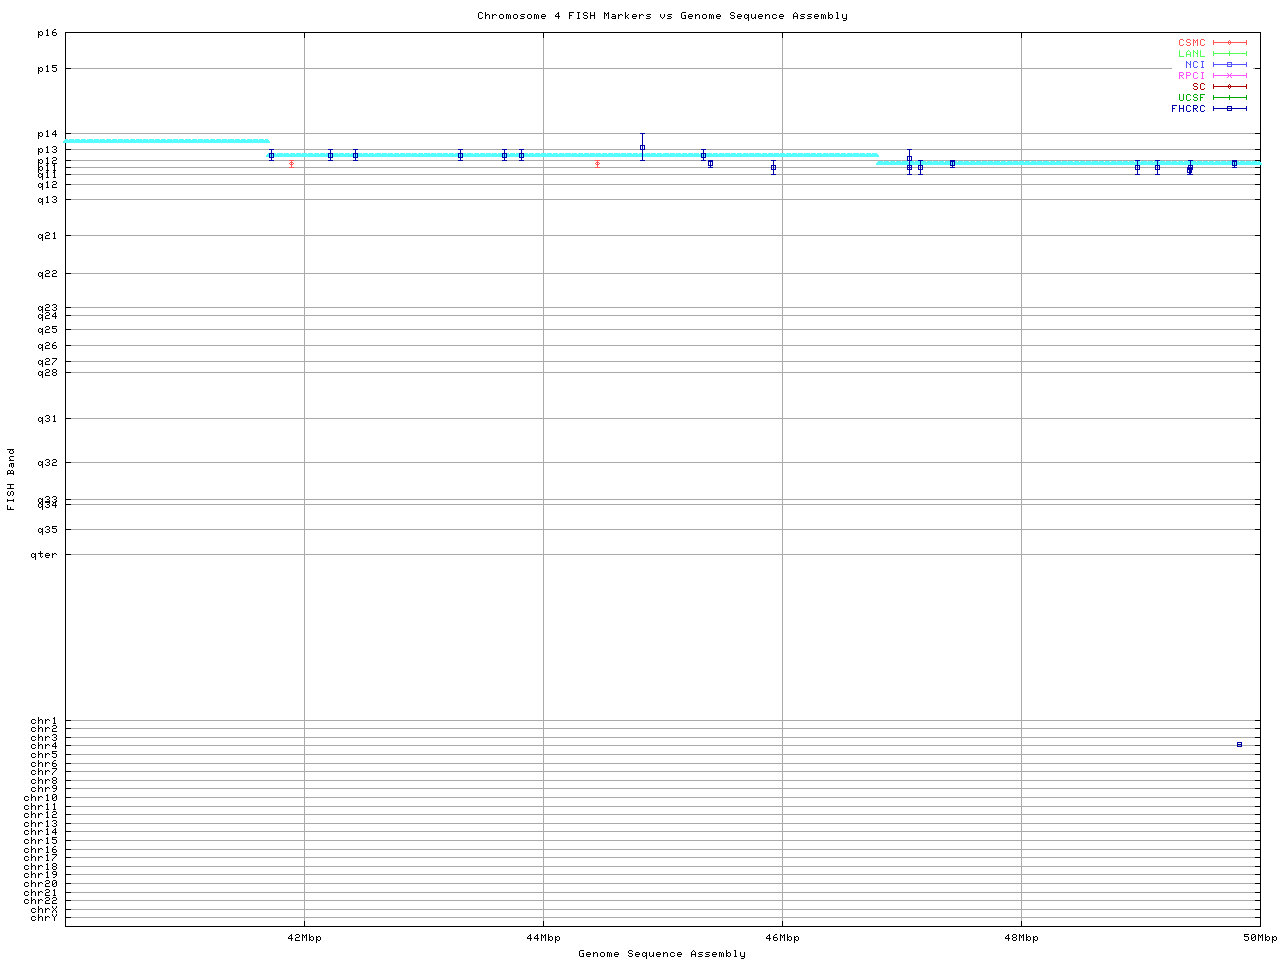This screenshot has width=1280, height=960.
Task: Click the Genome Sequence Assembly axis title
Action: coord(662,954)
